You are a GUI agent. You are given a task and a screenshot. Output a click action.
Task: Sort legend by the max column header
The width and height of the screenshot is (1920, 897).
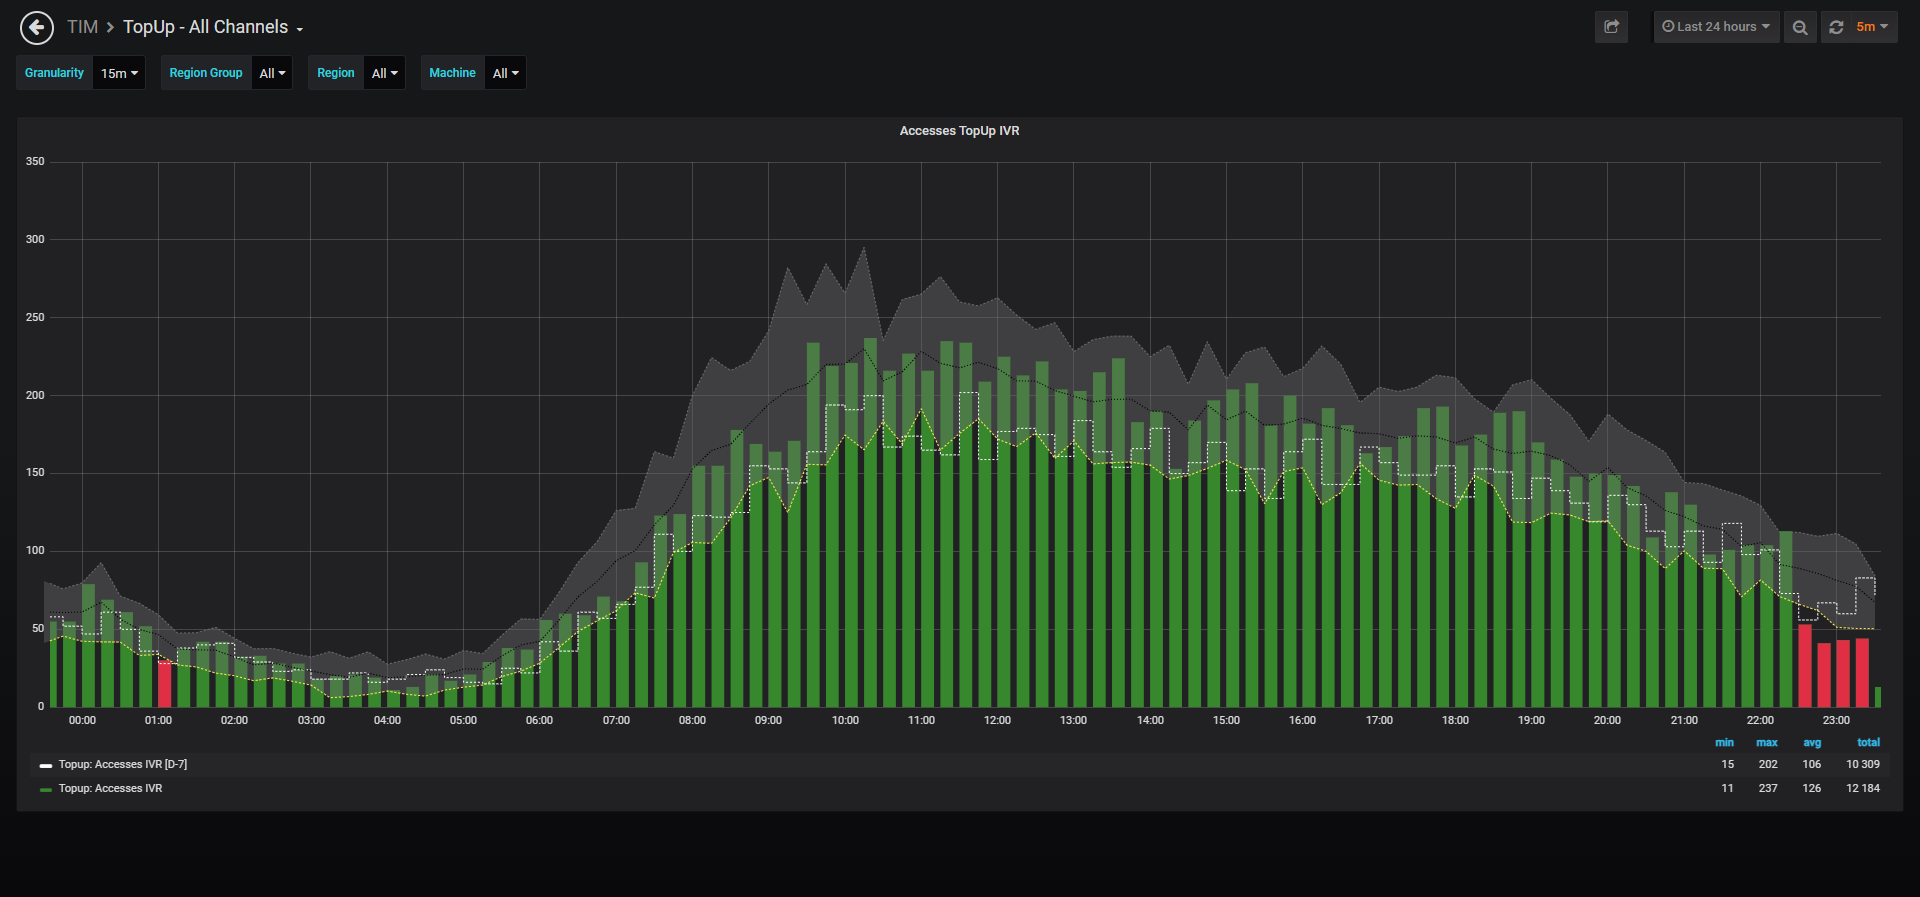coord(1767,743)
